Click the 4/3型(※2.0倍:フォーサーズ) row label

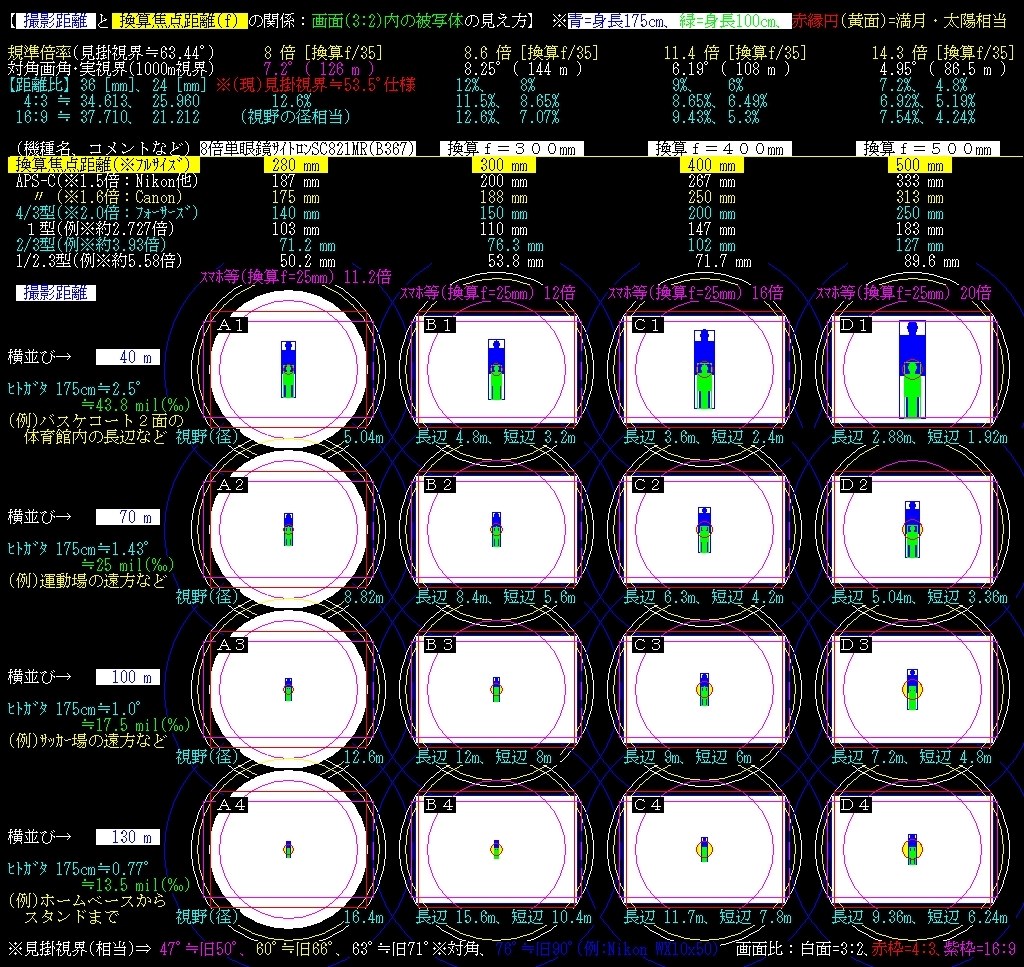[106, 213]
